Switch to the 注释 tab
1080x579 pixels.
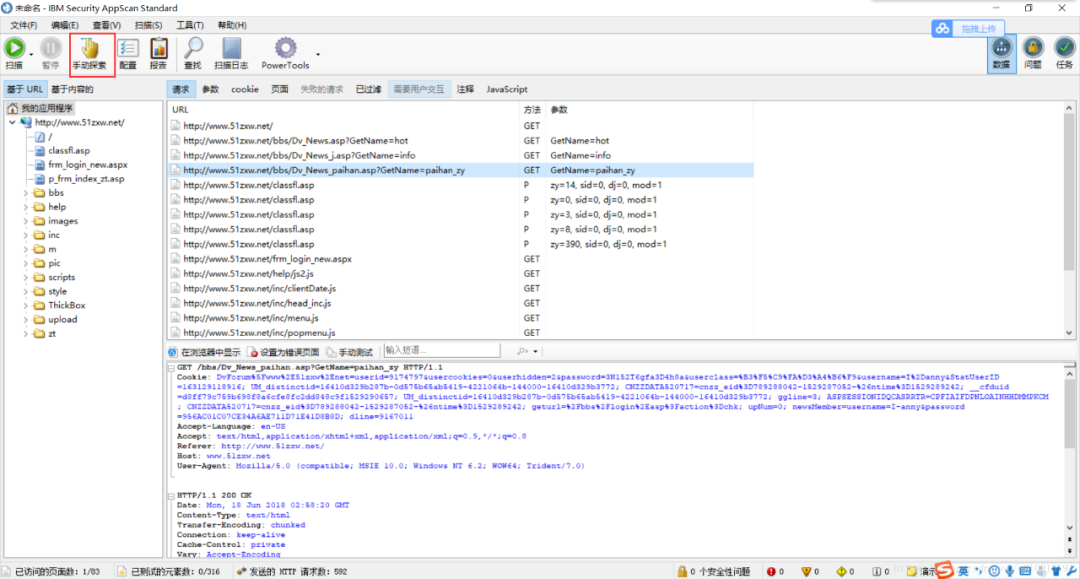pyautogui.click(x=466, y=90)
